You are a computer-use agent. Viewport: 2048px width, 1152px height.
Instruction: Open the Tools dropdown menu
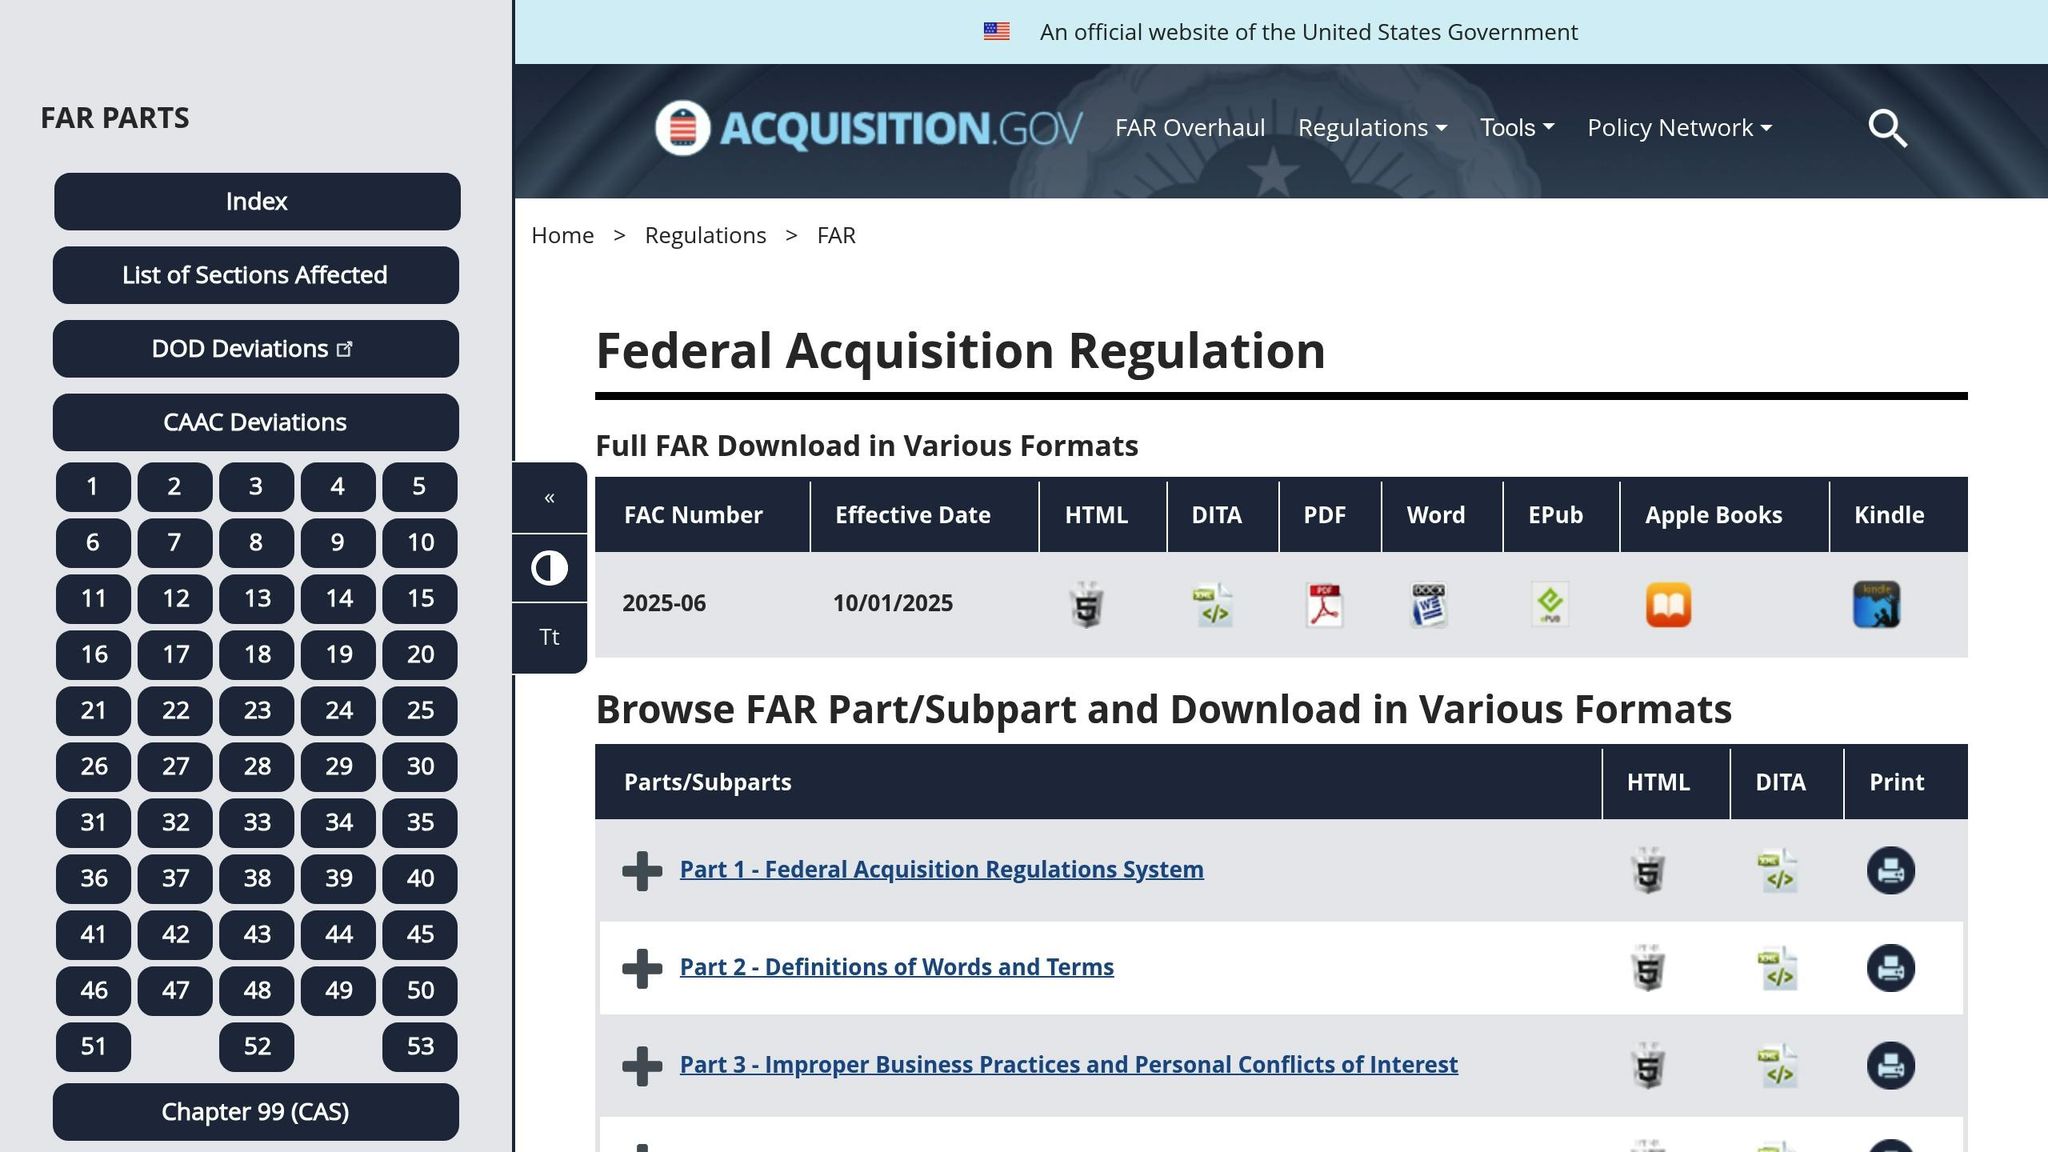point(1516,128)
